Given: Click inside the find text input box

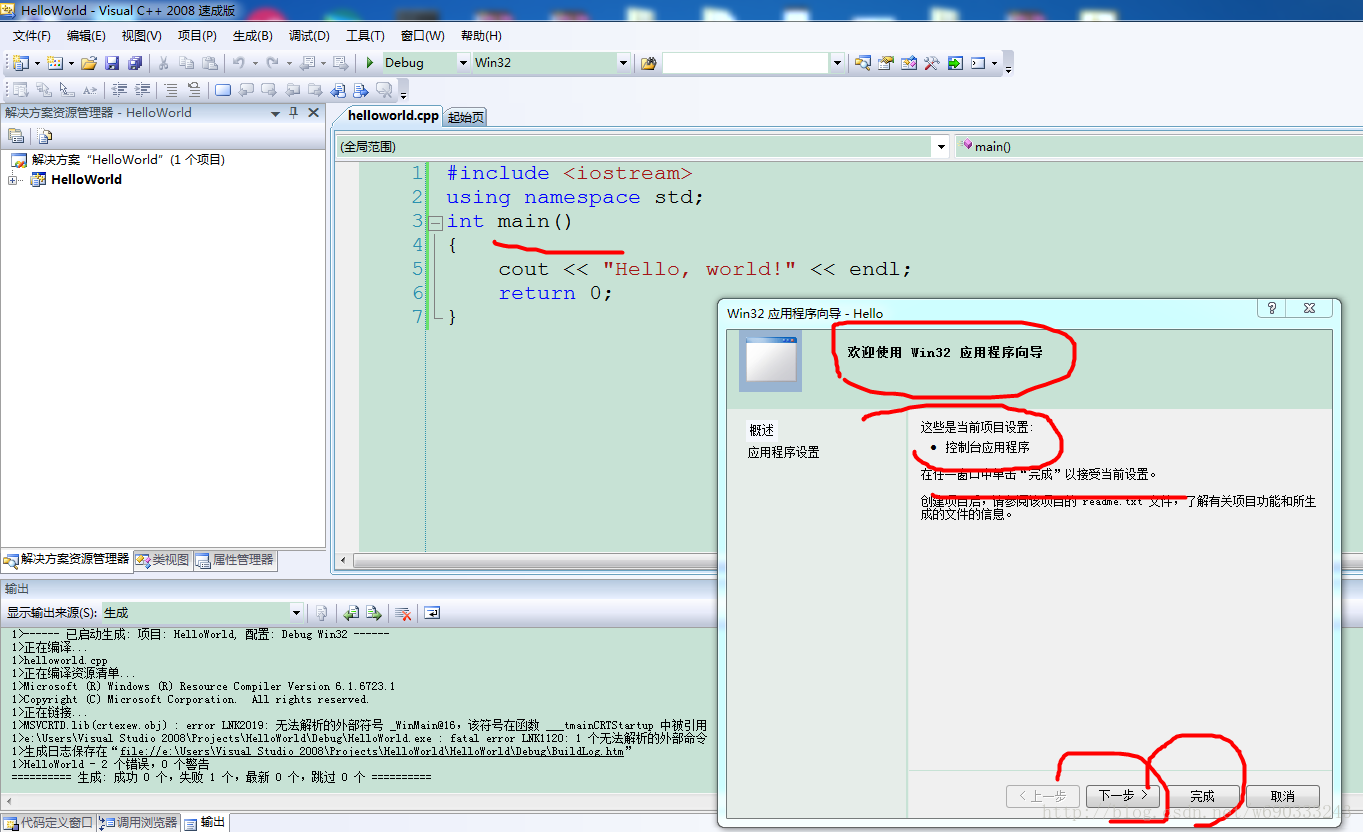Looking at the screenshot, I should 746,63.
